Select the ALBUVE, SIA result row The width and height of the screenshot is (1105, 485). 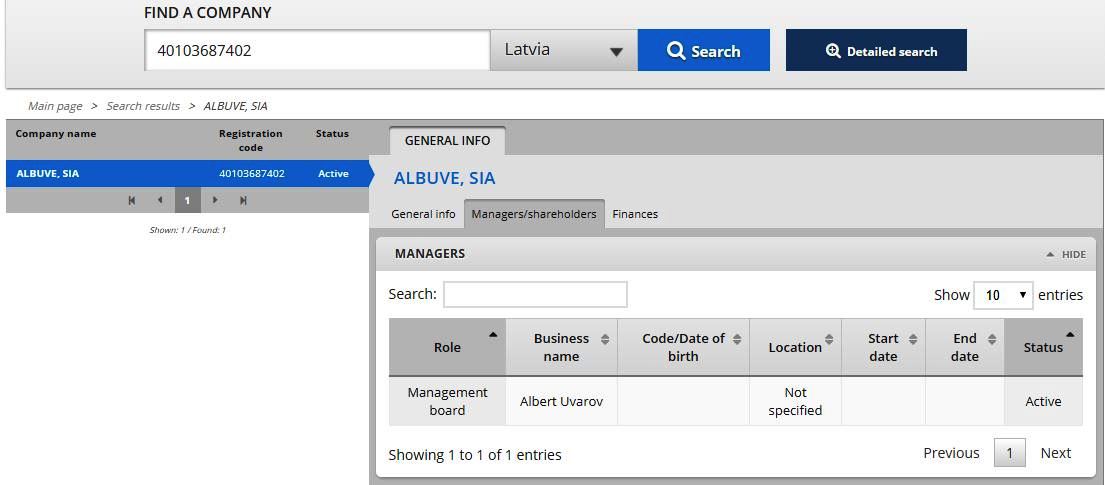(180, 174)
